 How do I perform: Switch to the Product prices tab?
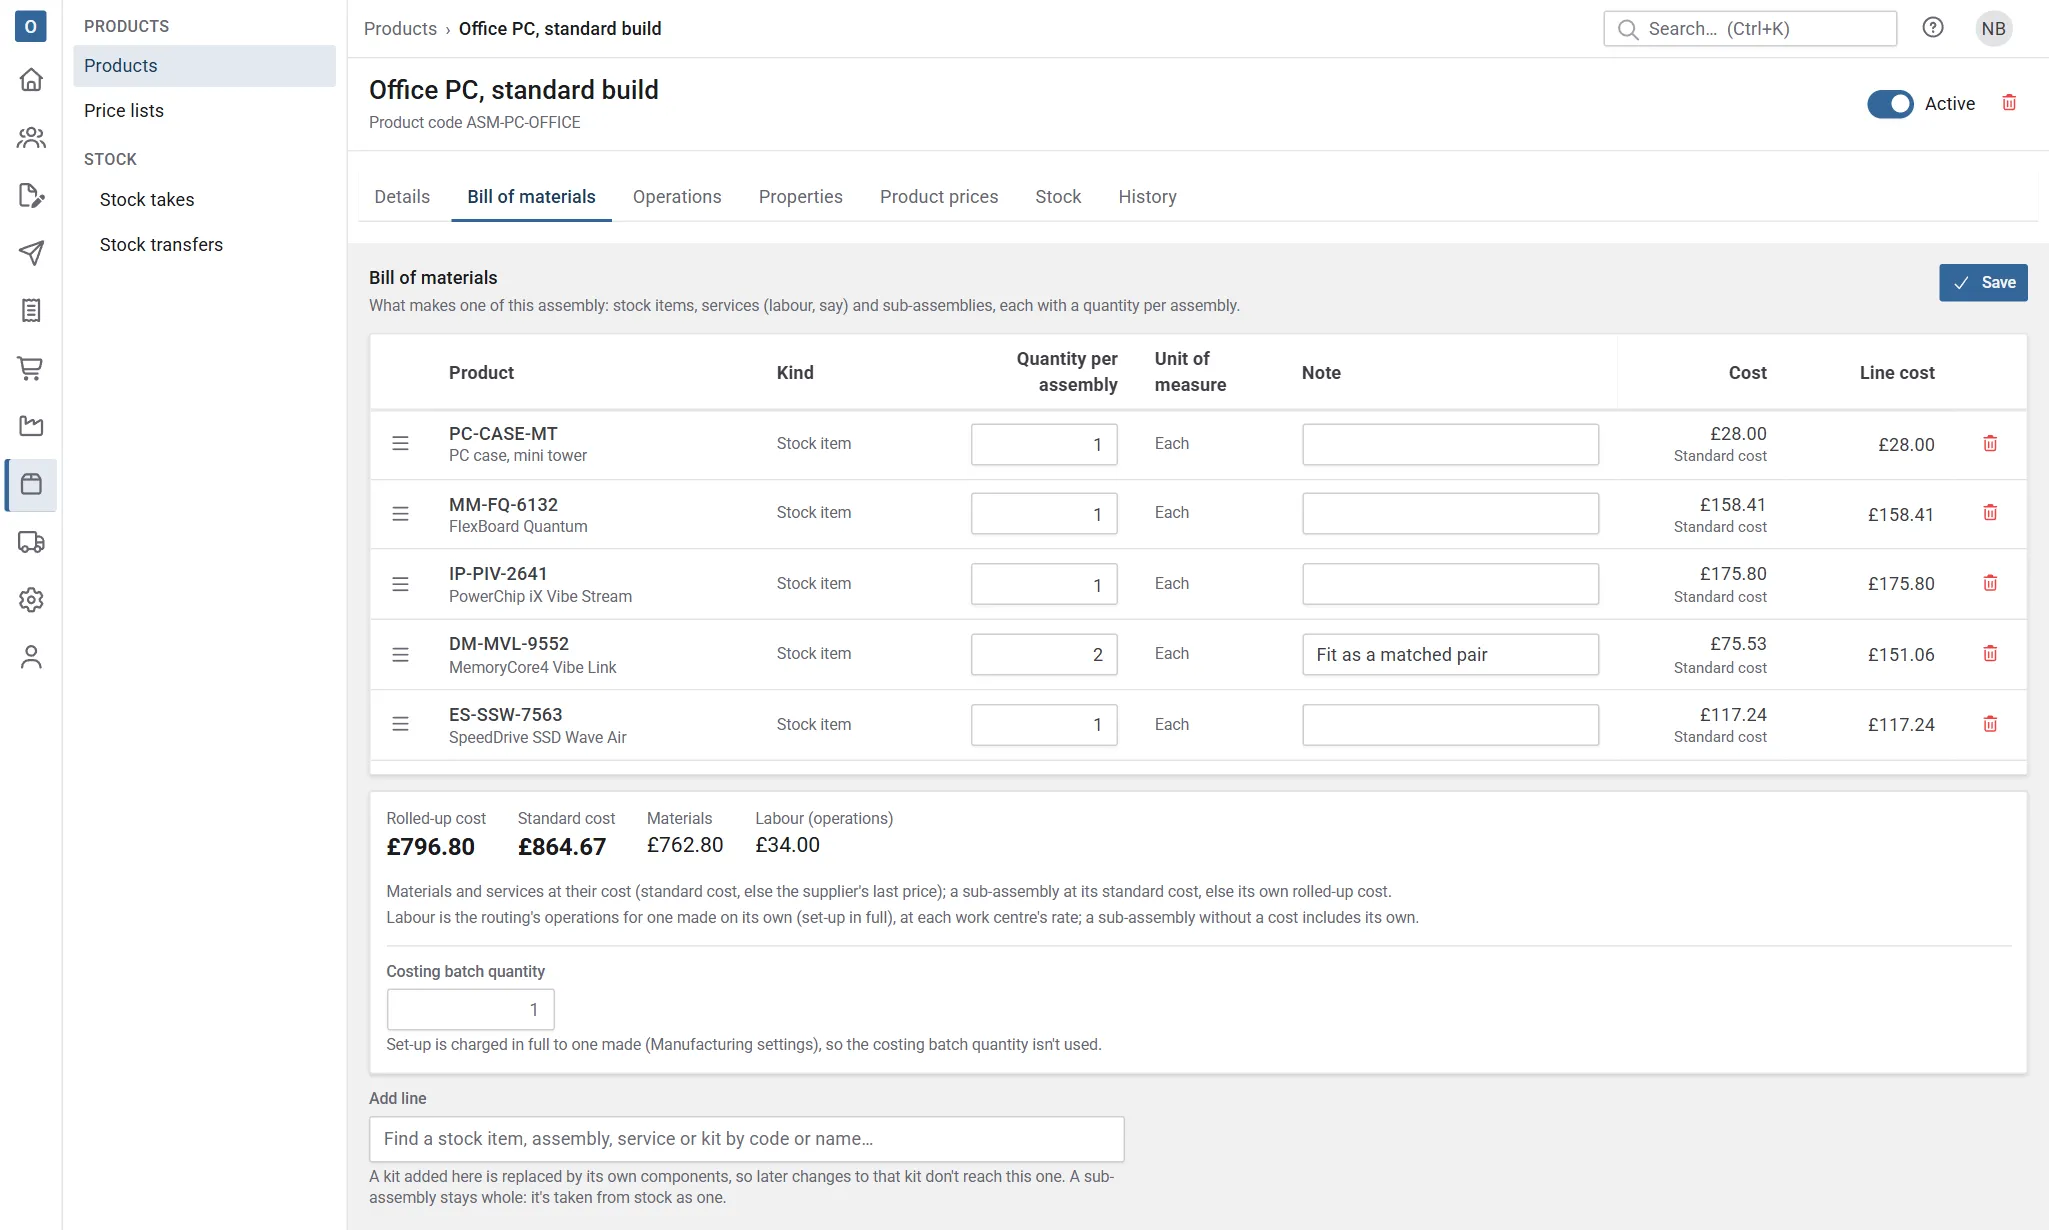coord(939,197)
